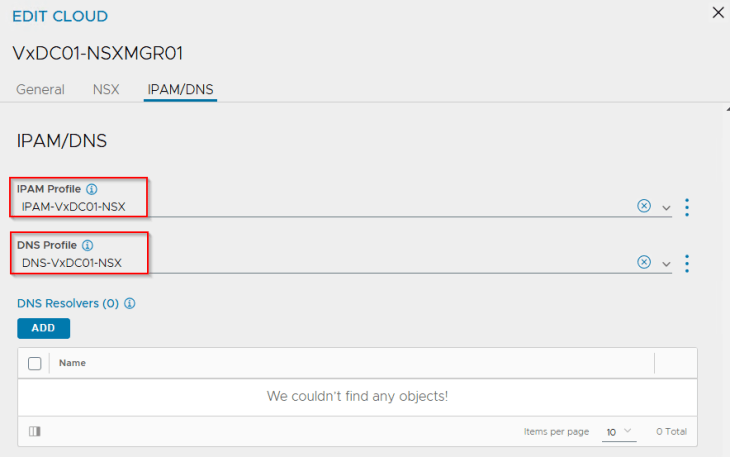
Task: Open DNS Profile three-dot options menu
Action: 687,263
